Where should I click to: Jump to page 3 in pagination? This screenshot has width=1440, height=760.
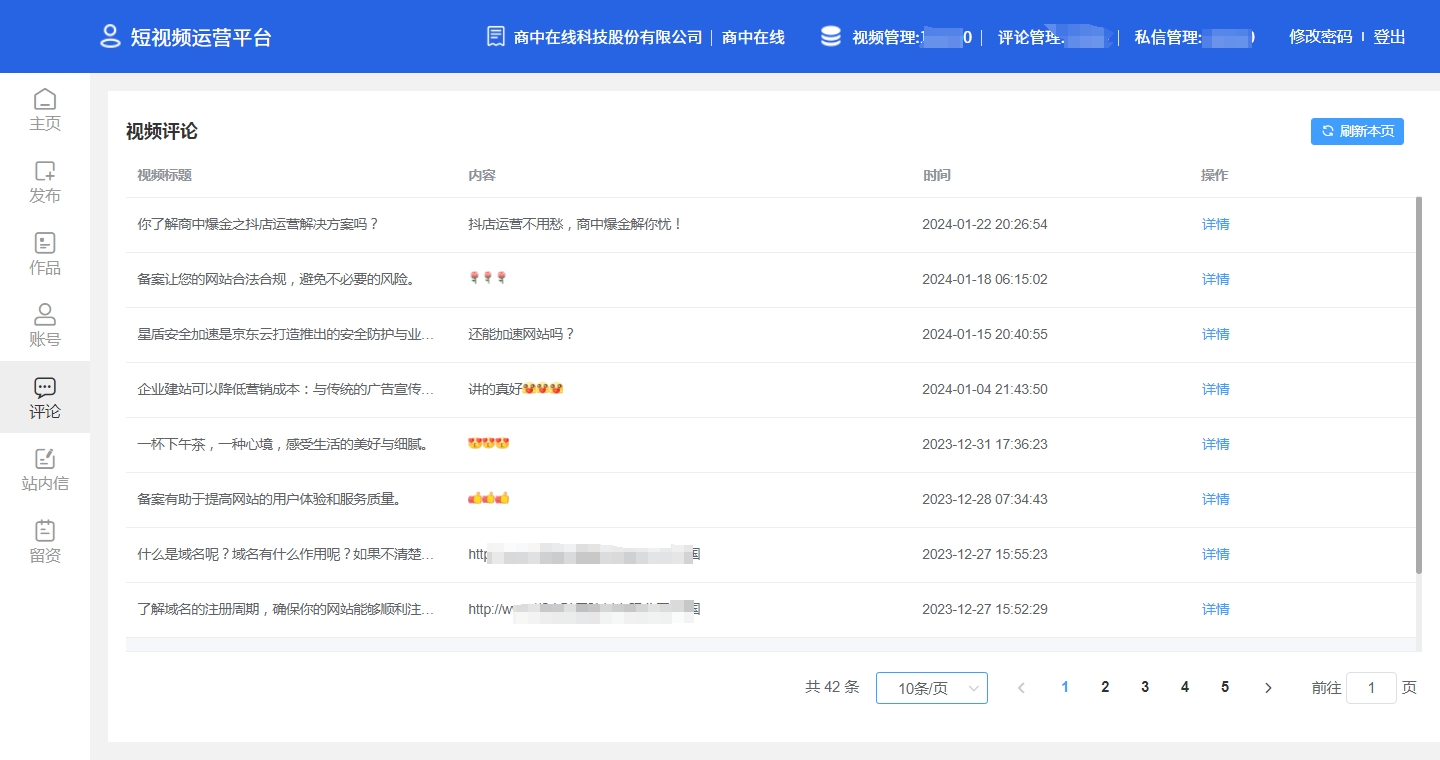(x=1145, y=687)
